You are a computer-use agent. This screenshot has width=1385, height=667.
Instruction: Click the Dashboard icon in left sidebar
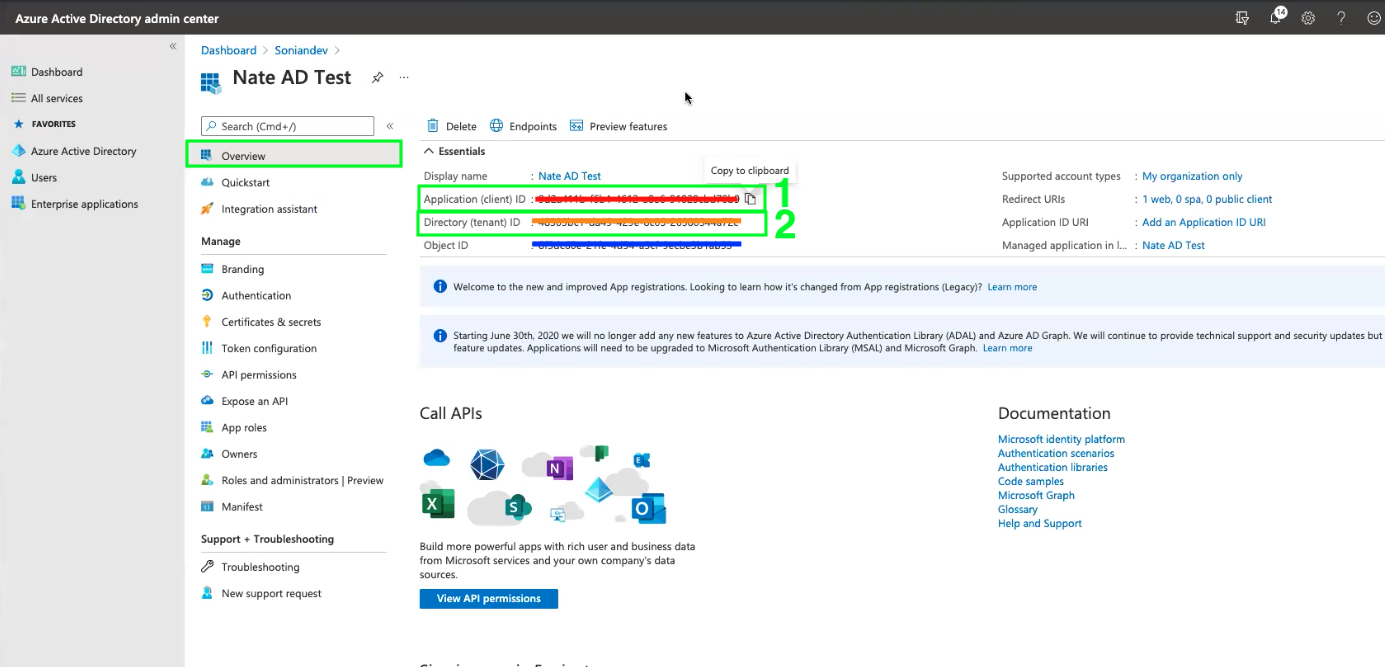18,72
